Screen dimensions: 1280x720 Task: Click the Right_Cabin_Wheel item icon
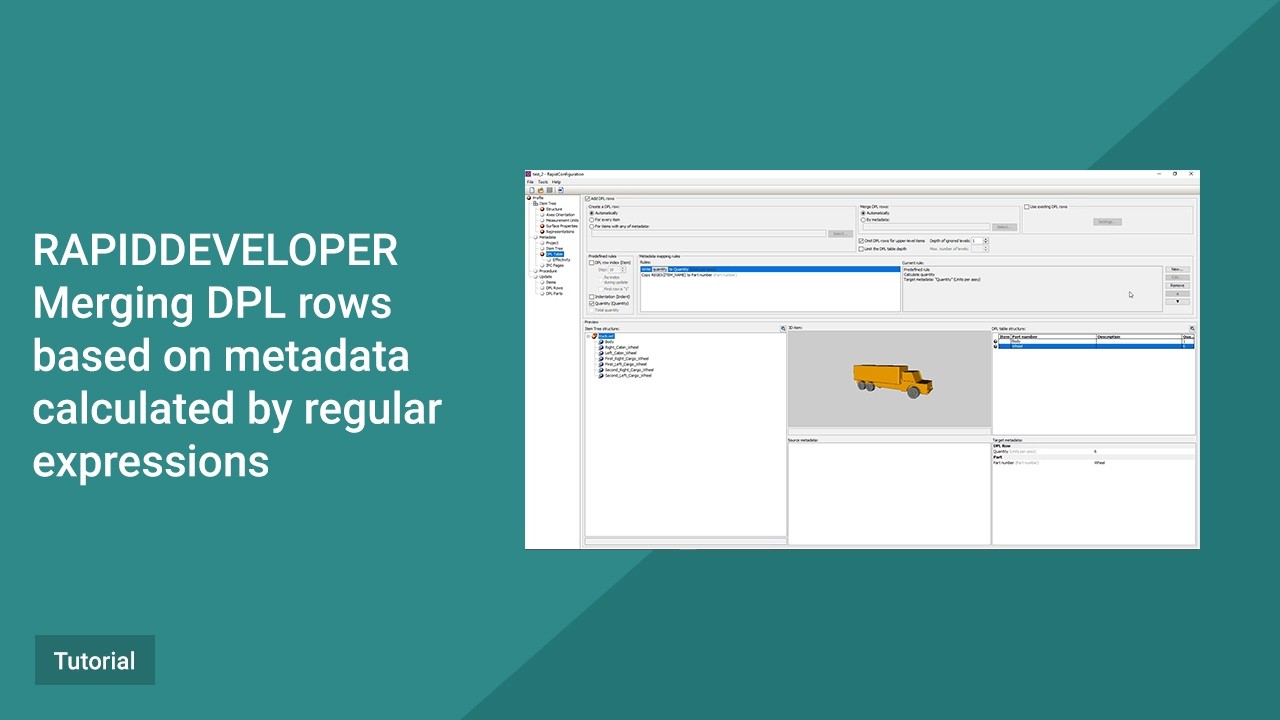coord(601,347)
